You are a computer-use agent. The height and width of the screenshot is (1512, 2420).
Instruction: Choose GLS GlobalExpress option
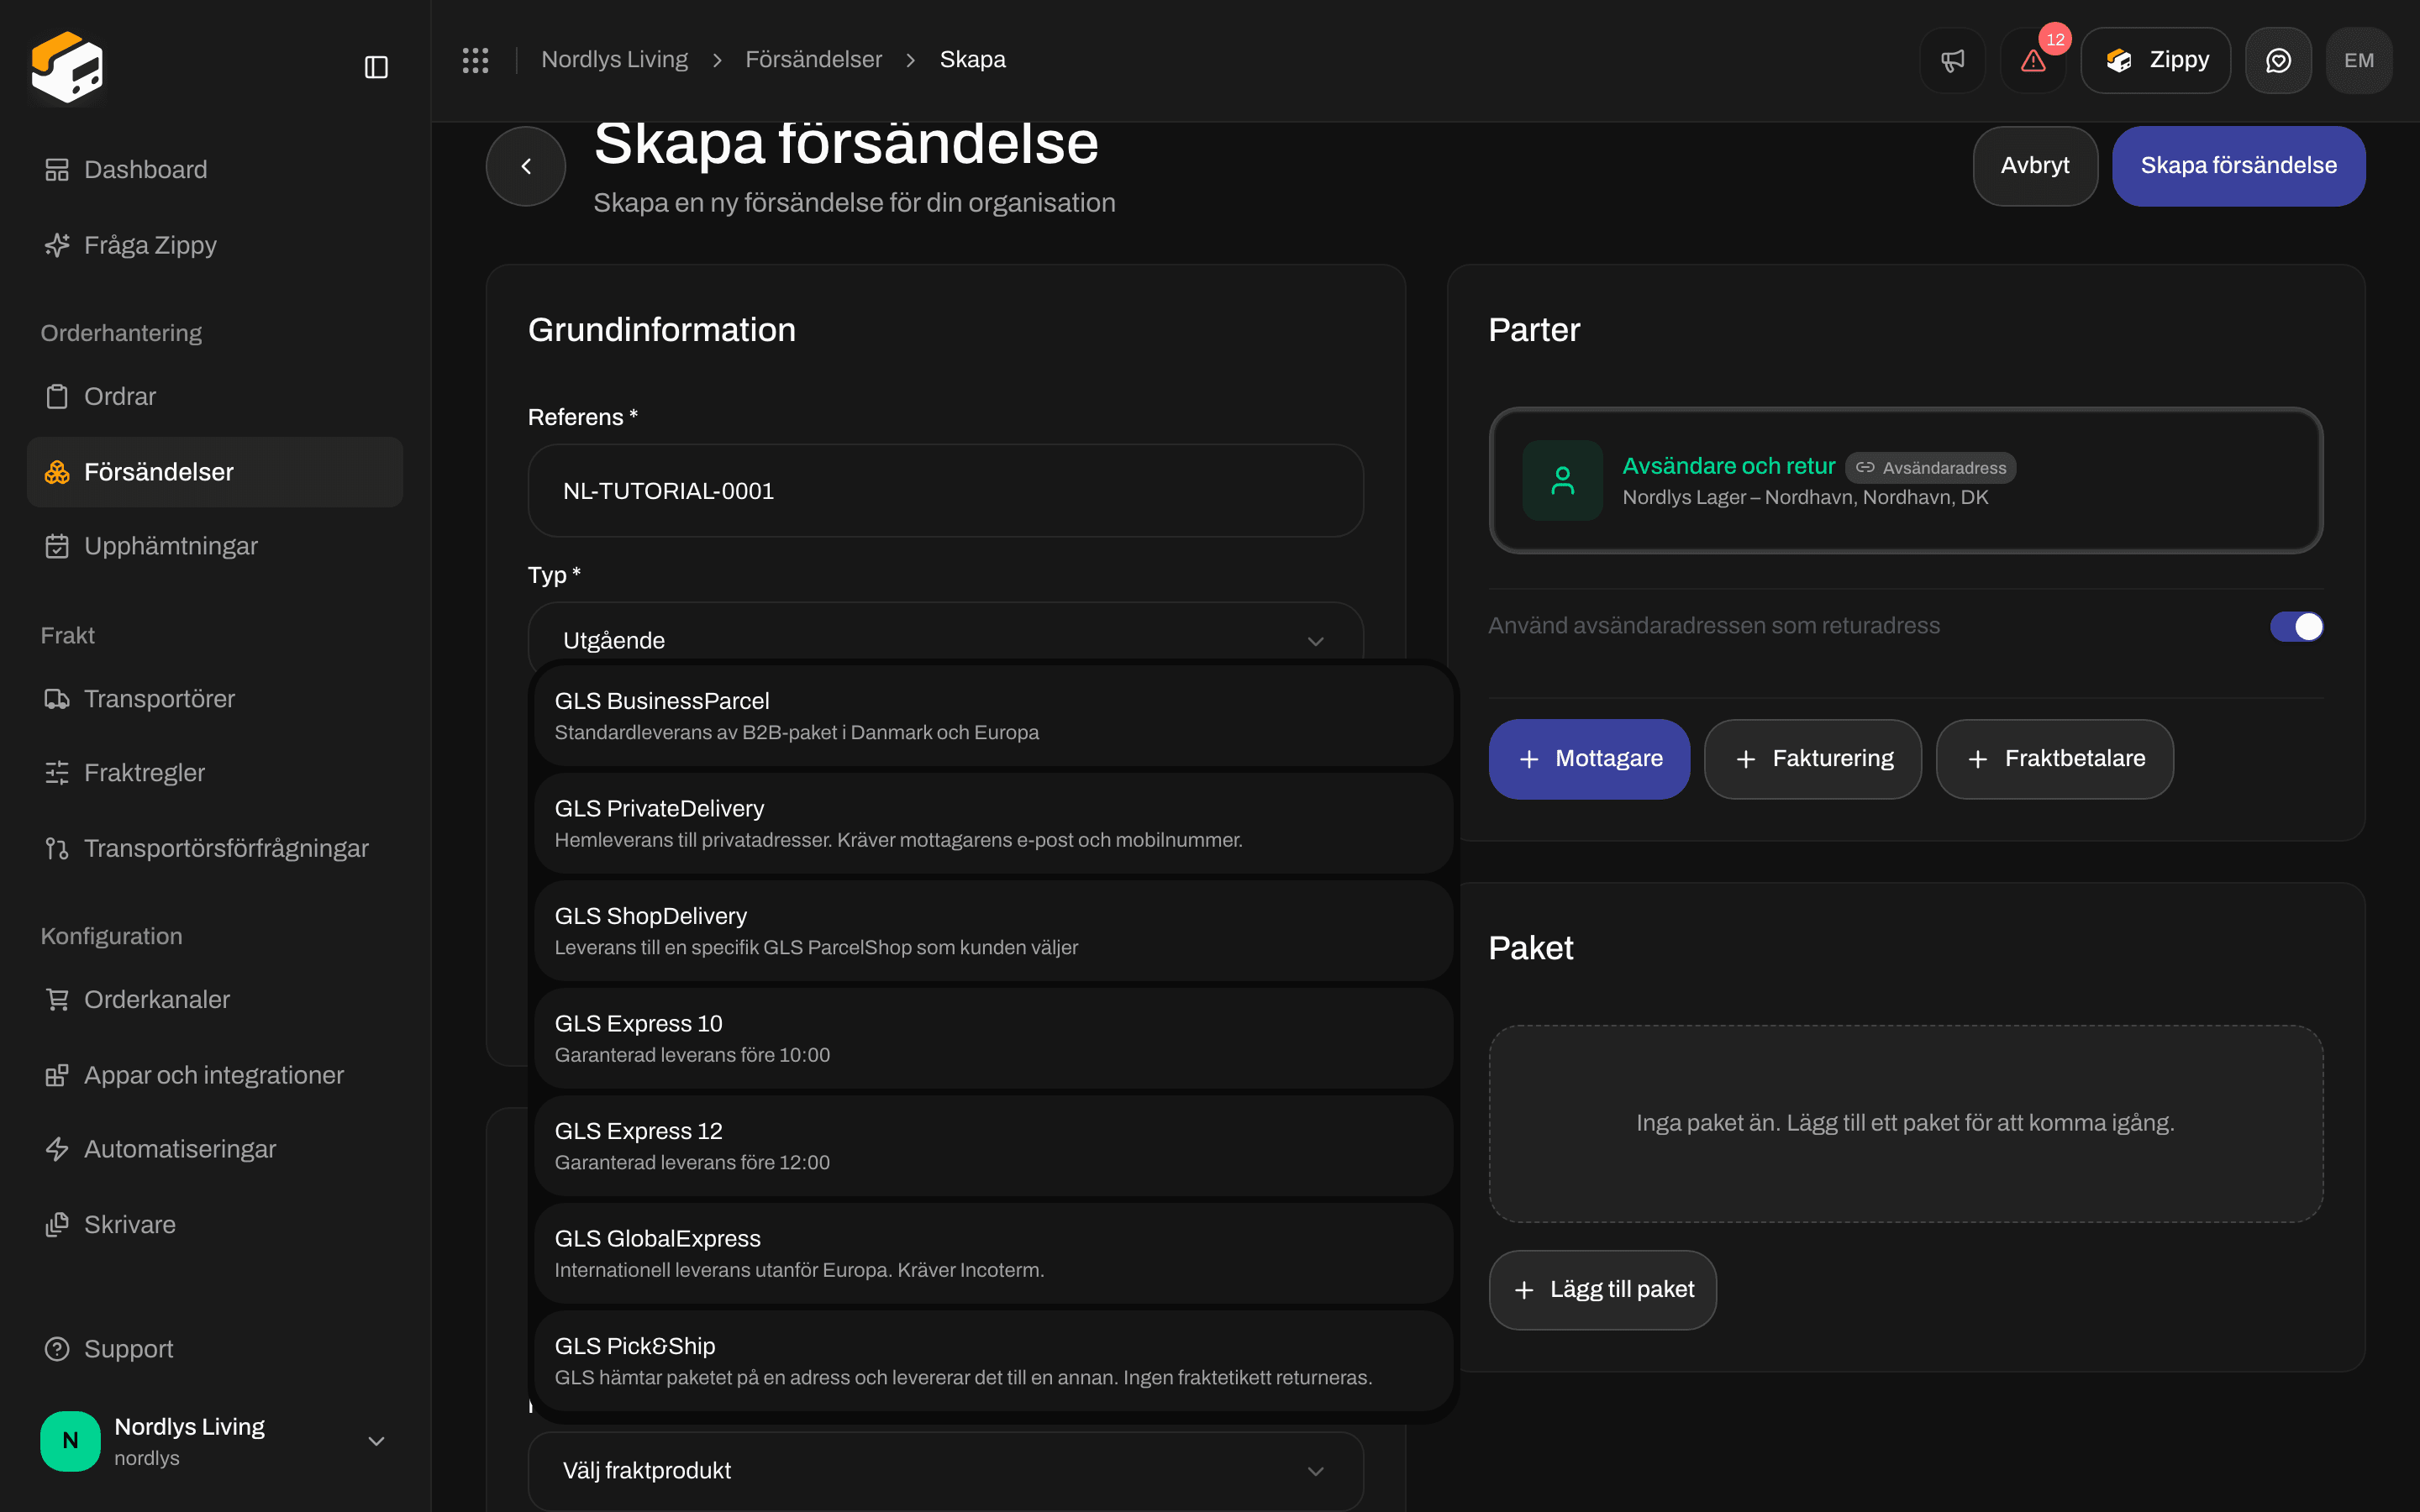(993, 1253)
